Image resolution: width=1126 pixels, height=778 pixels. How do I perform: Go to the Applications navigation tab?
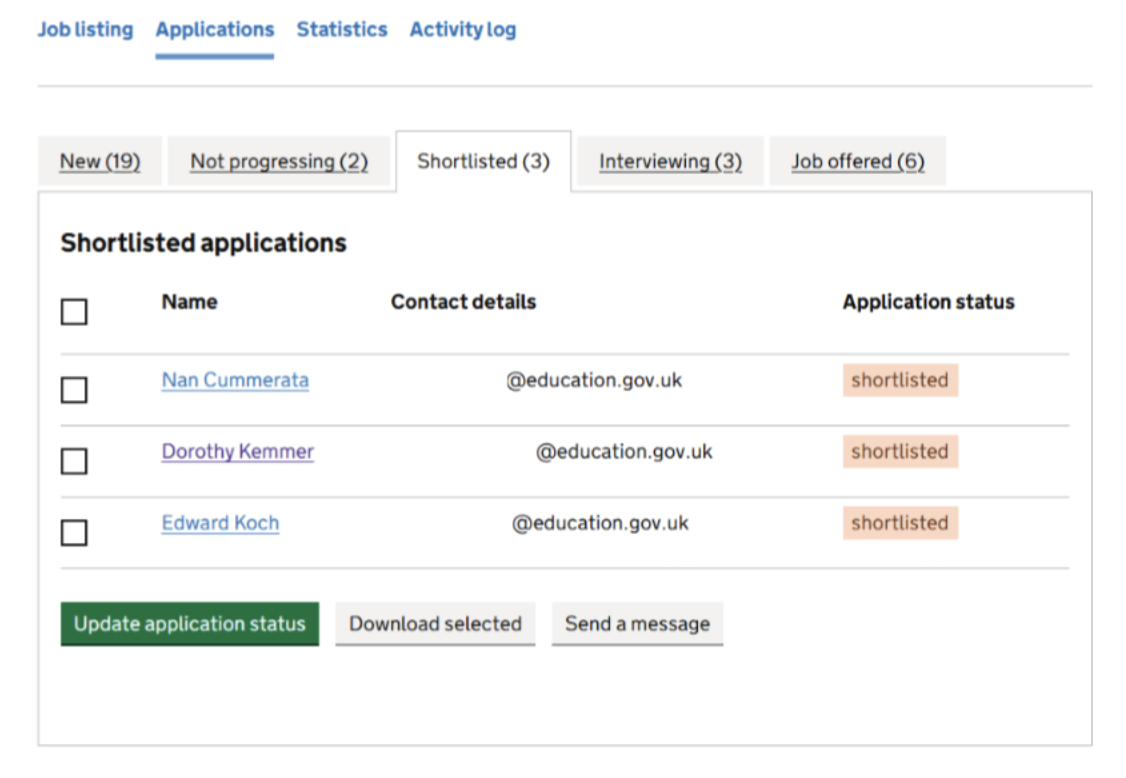click(214, 30)
